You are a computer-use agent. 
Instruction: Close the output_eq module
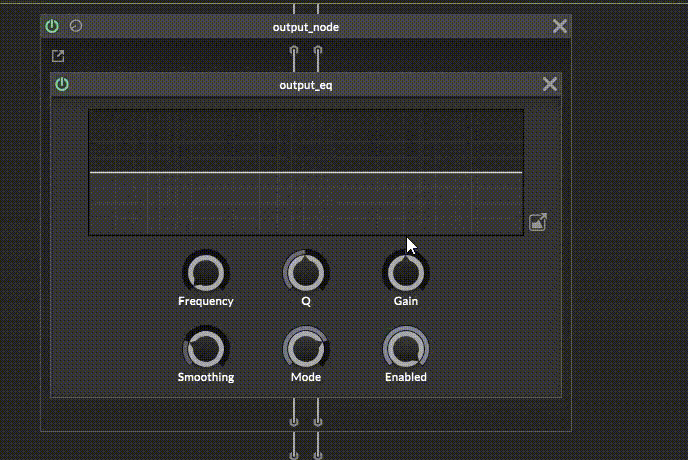549,84
